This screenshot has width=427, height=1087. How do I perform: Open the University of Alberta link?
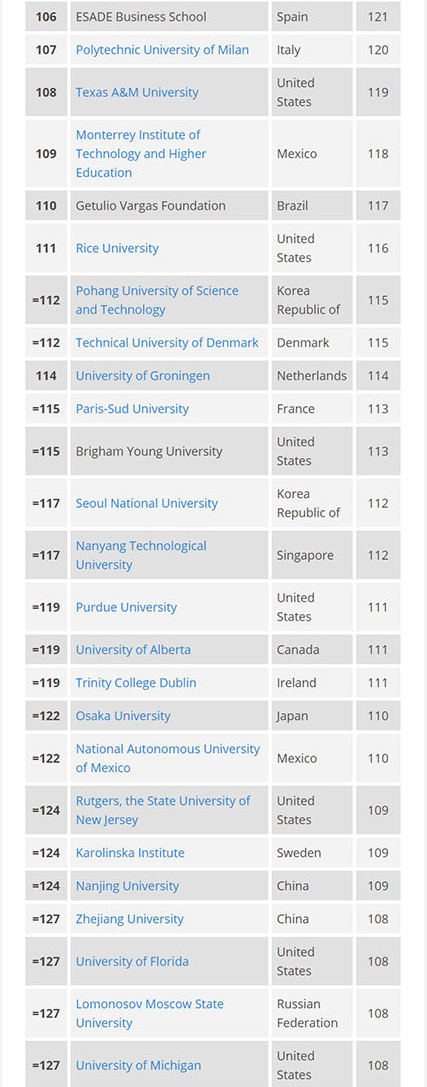pyautogui.click(x=133, y=650)
